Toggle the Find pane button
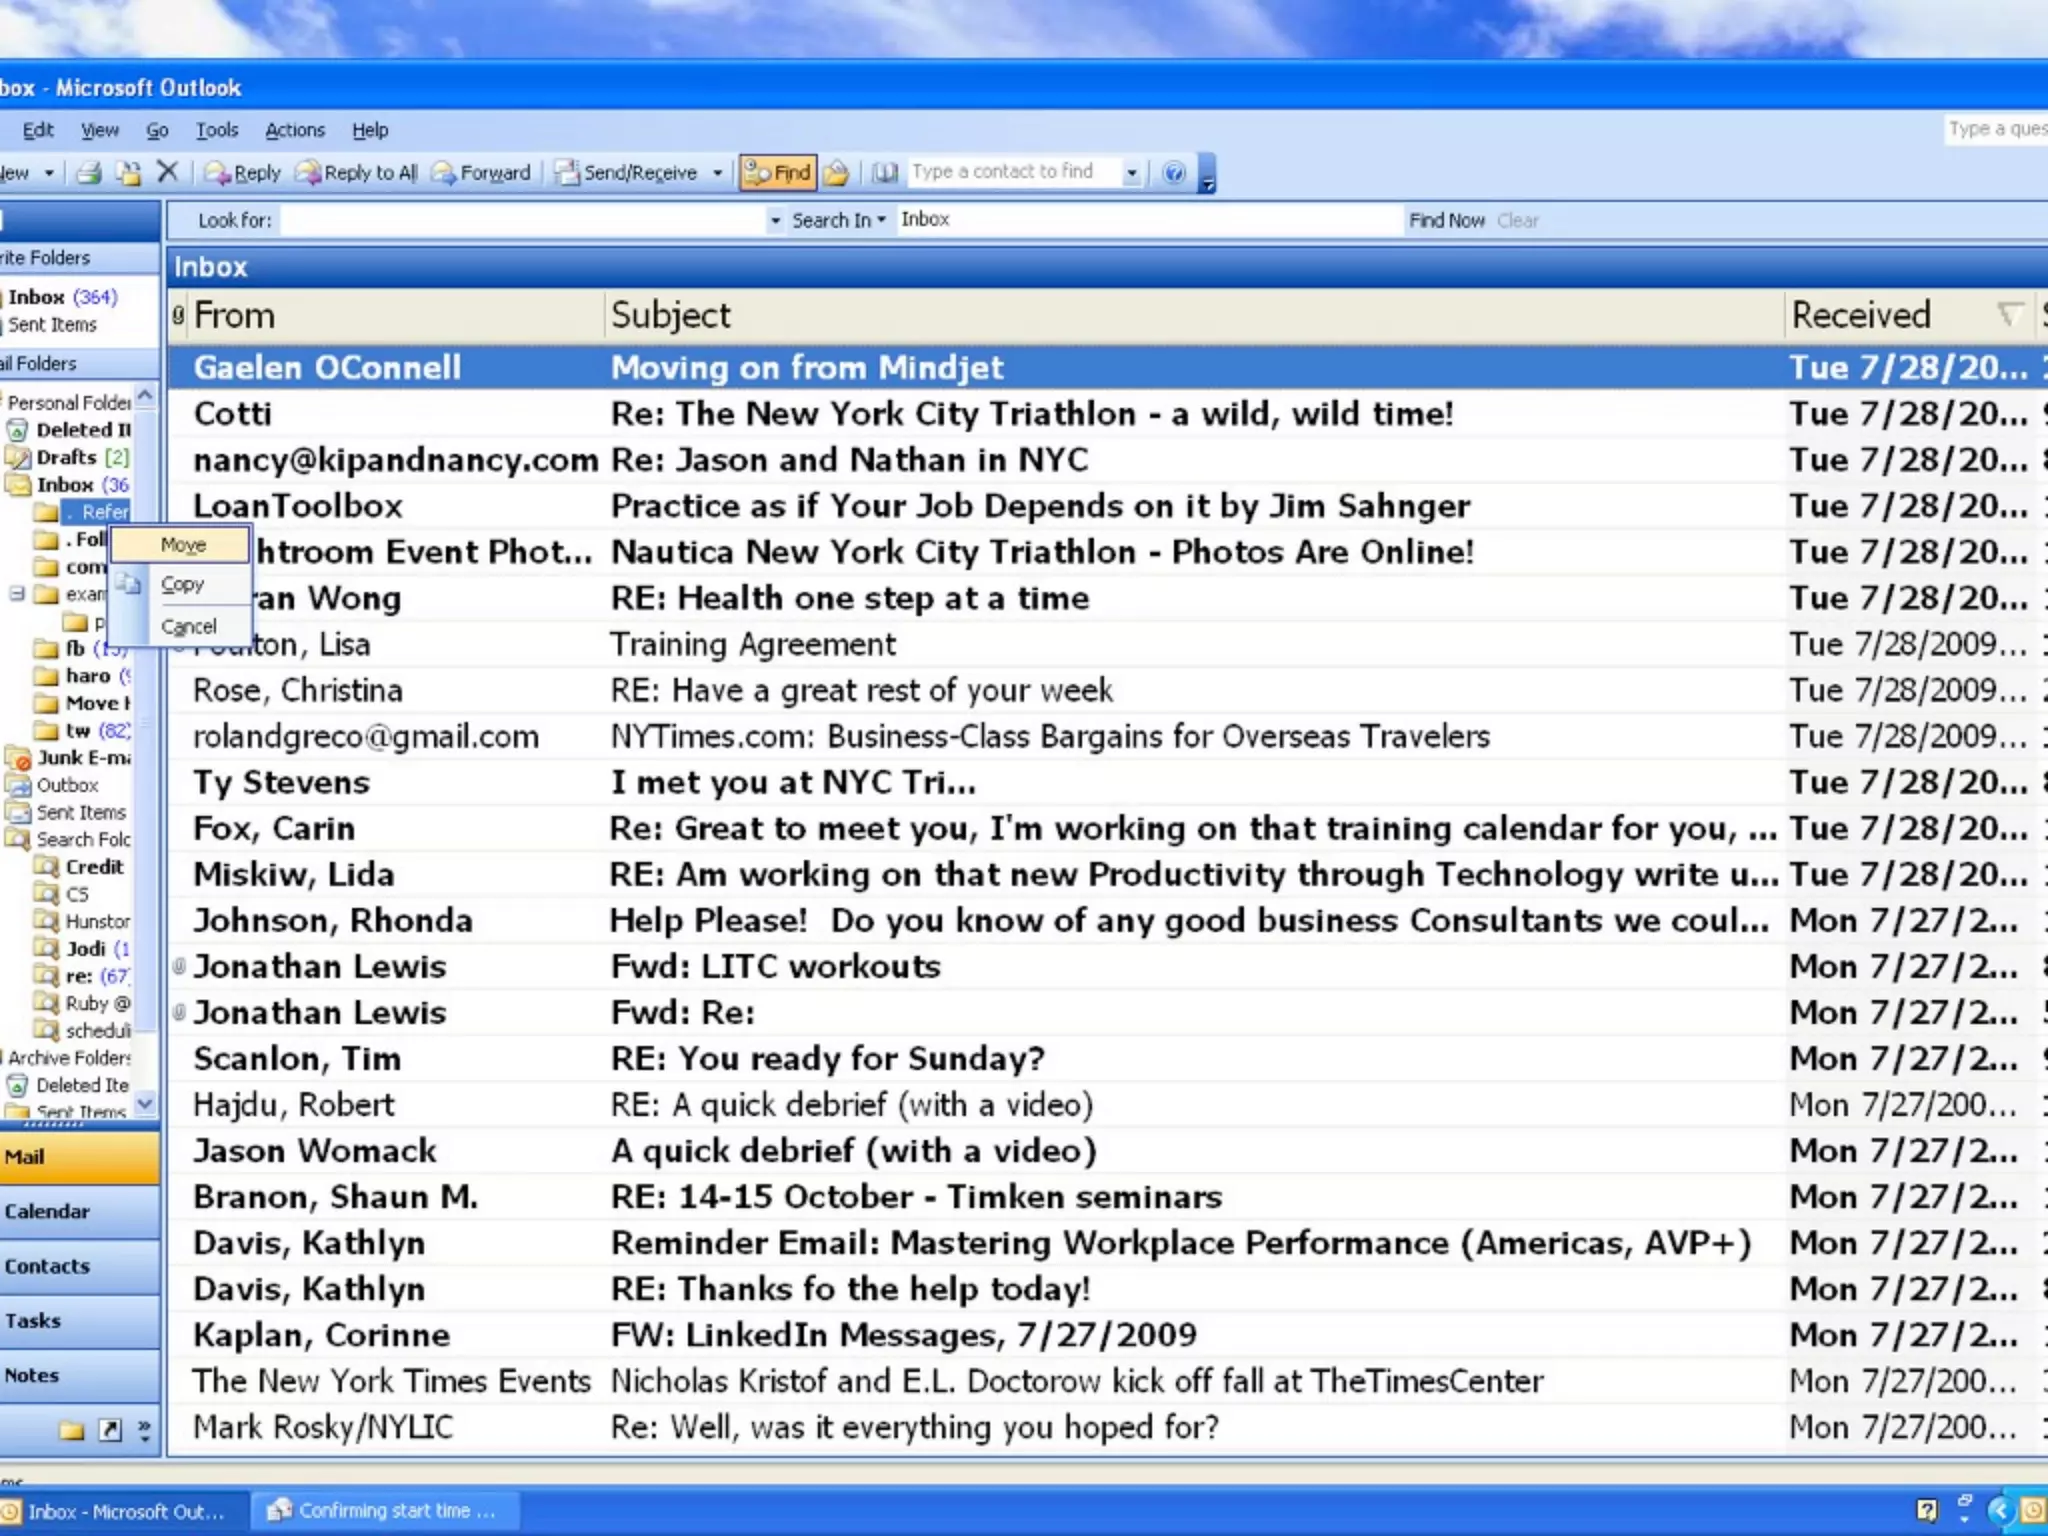This screenshot has width=2048, height=1536. point(778,173)
